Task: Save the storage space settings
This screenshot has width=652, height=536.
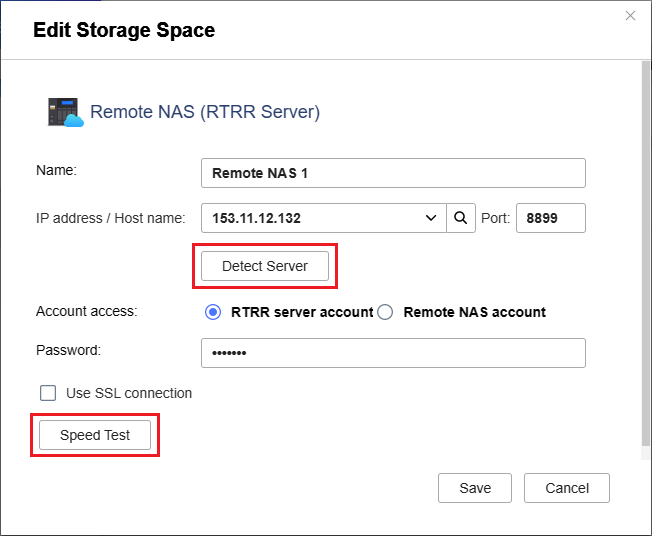Action: click(x=475, y=488)
